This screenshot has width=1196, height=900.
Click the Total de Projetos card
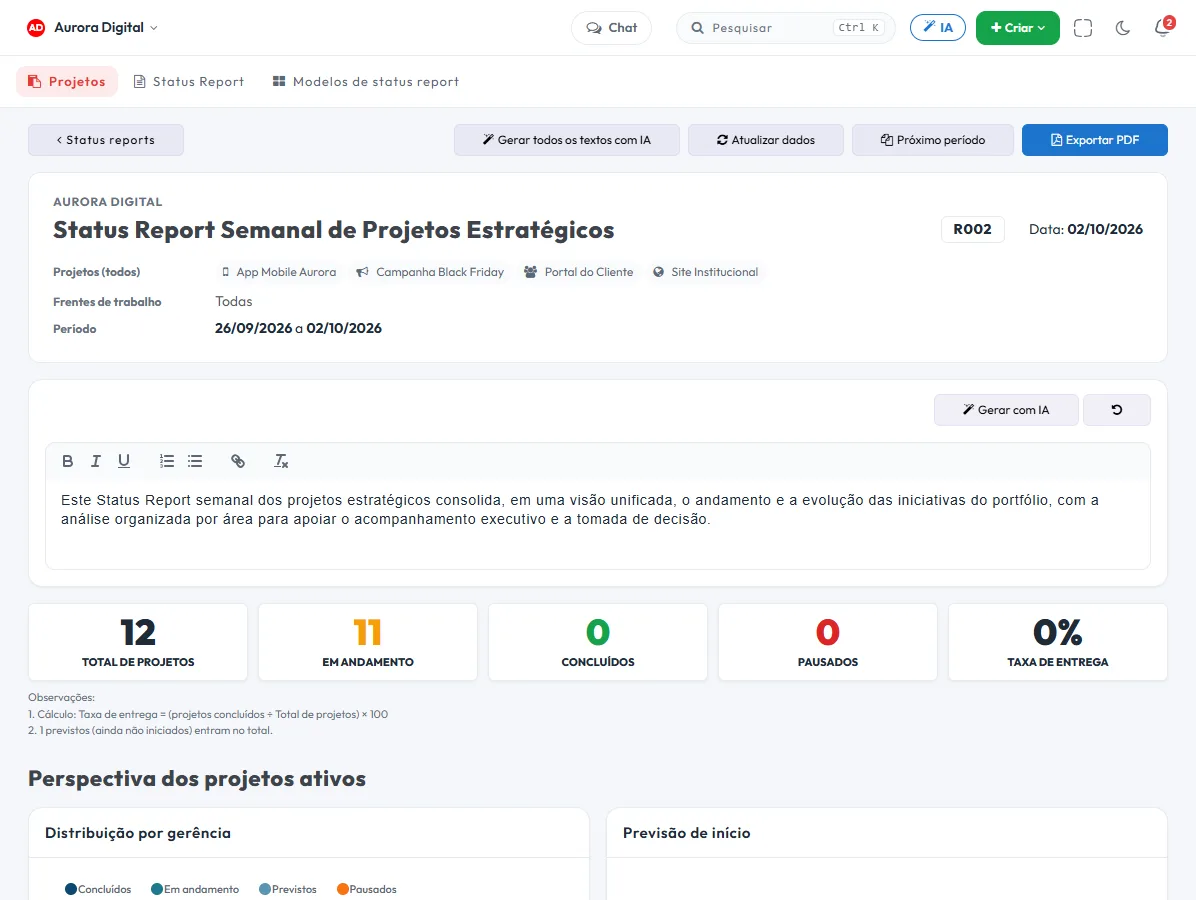(x=138, y=642)
